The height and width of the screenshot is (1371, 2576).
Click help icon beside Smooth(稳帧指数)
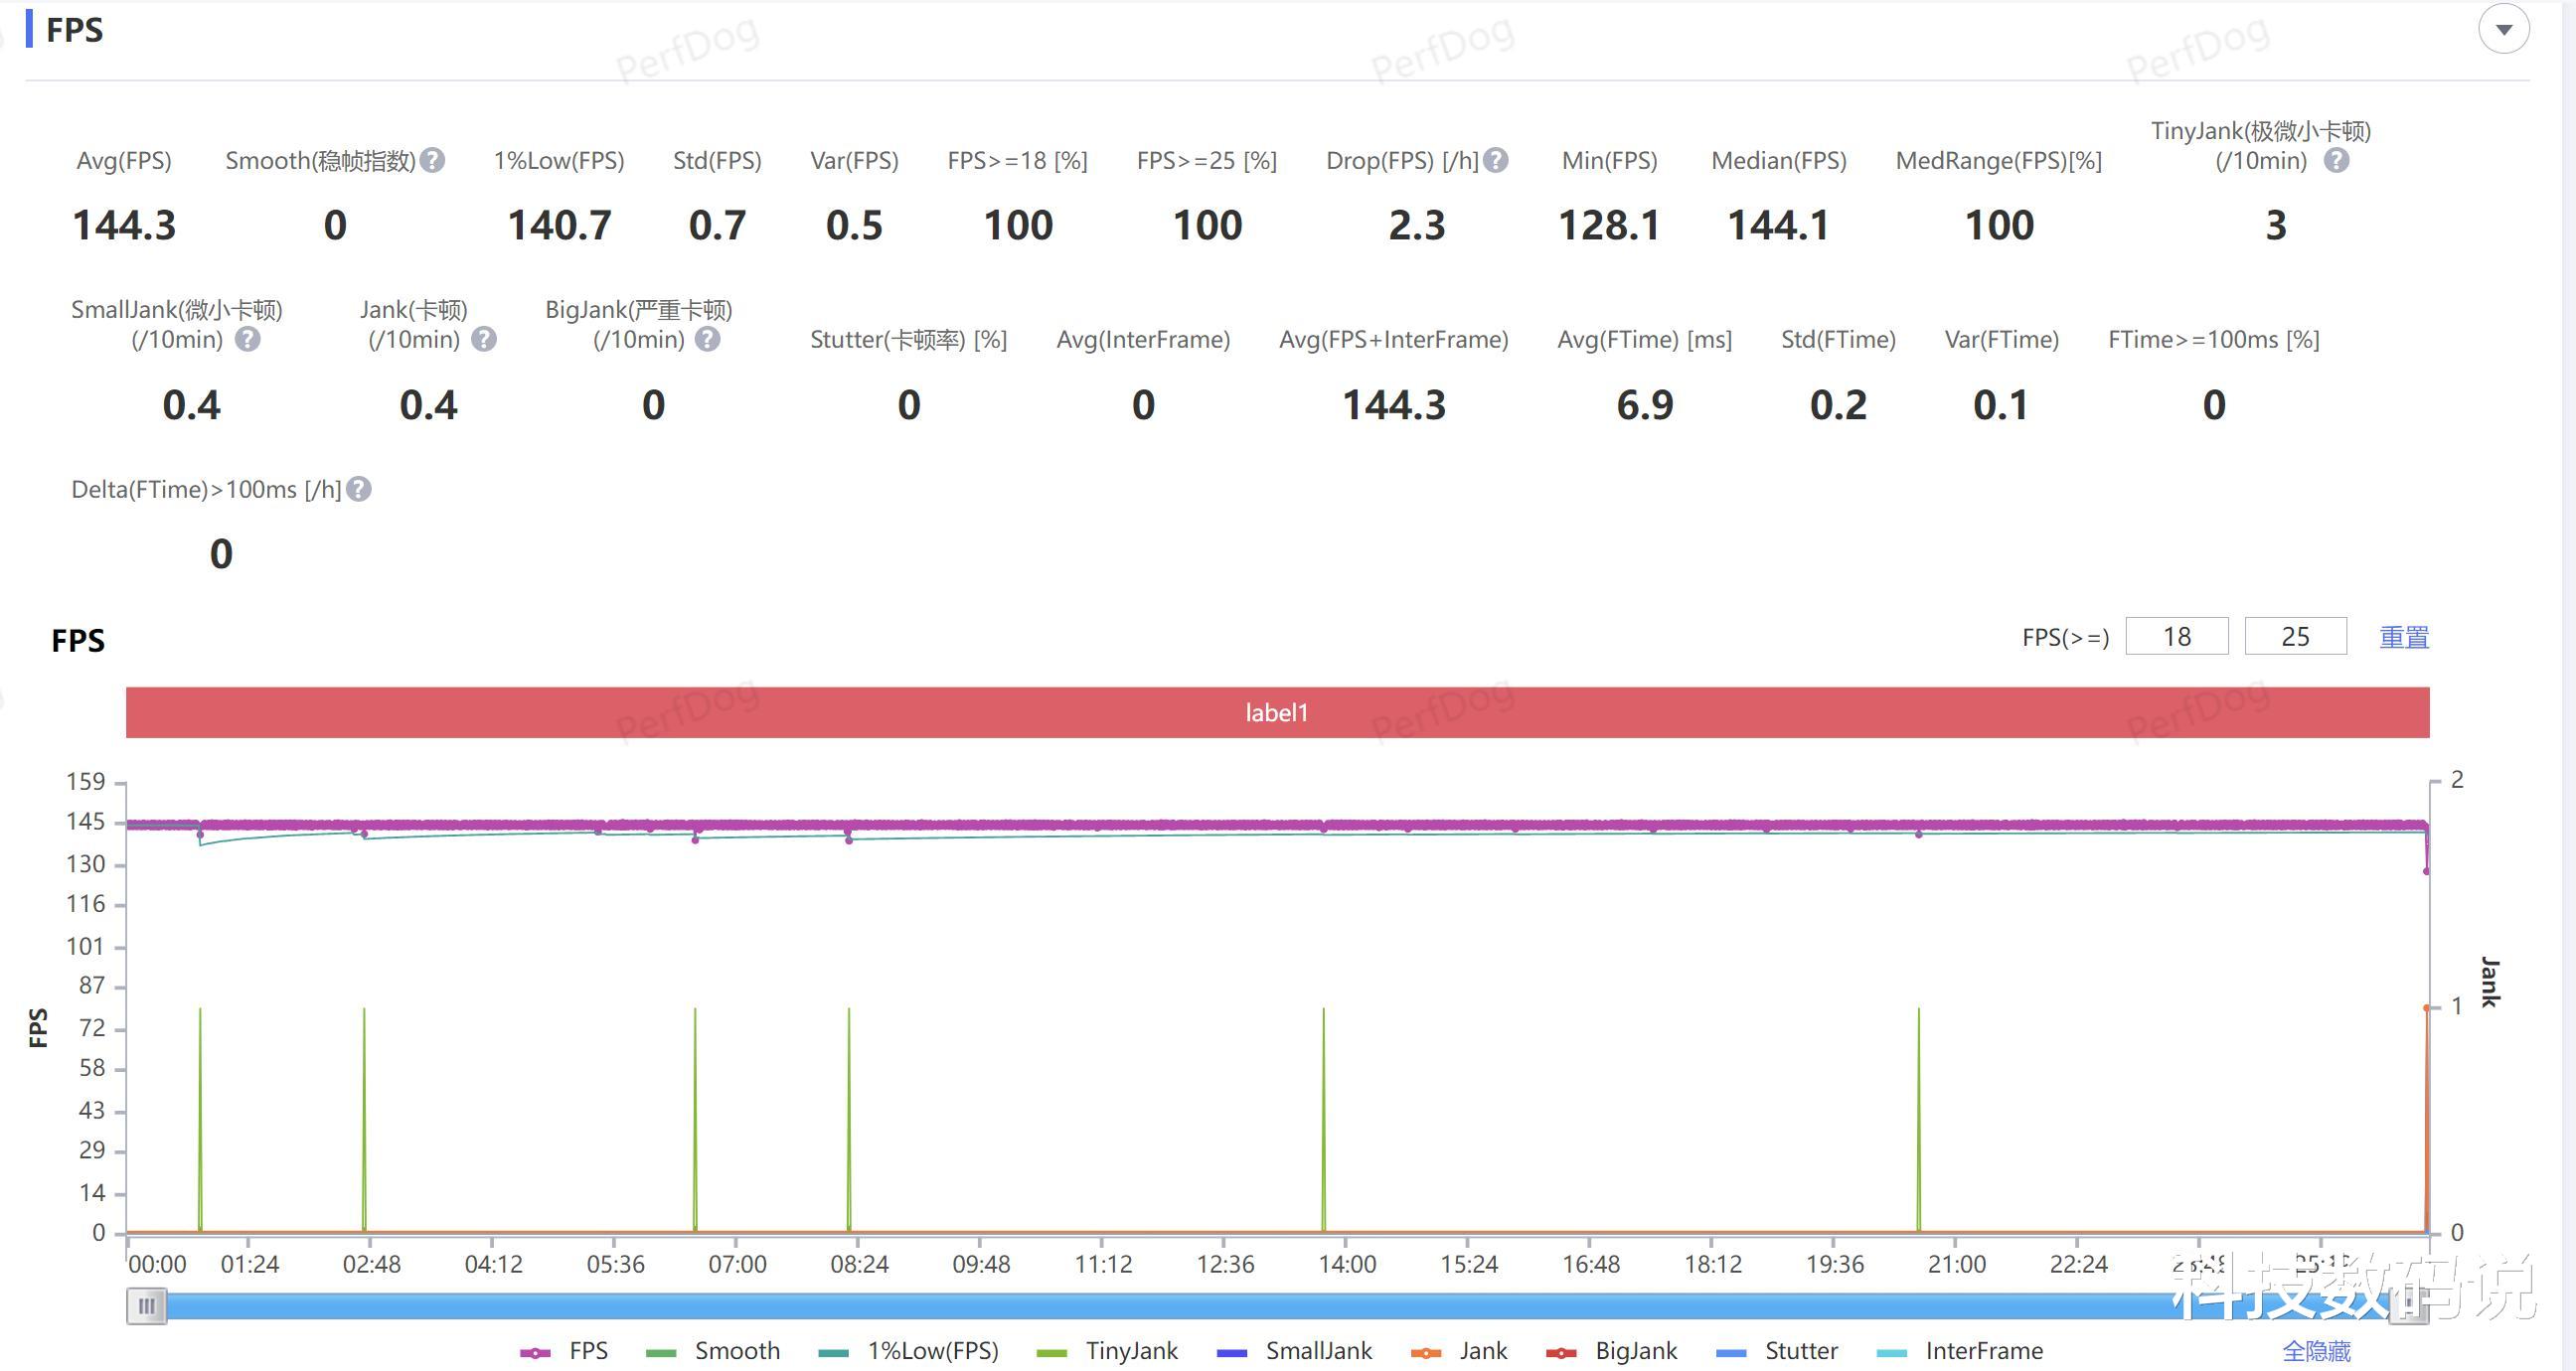pyautogui.click(x=432, y=161)
